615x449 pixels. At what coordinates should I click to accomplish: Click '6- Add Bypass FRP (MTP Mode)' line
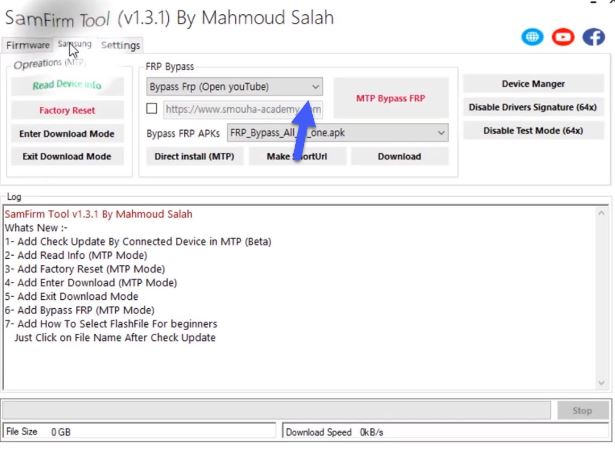80,310
